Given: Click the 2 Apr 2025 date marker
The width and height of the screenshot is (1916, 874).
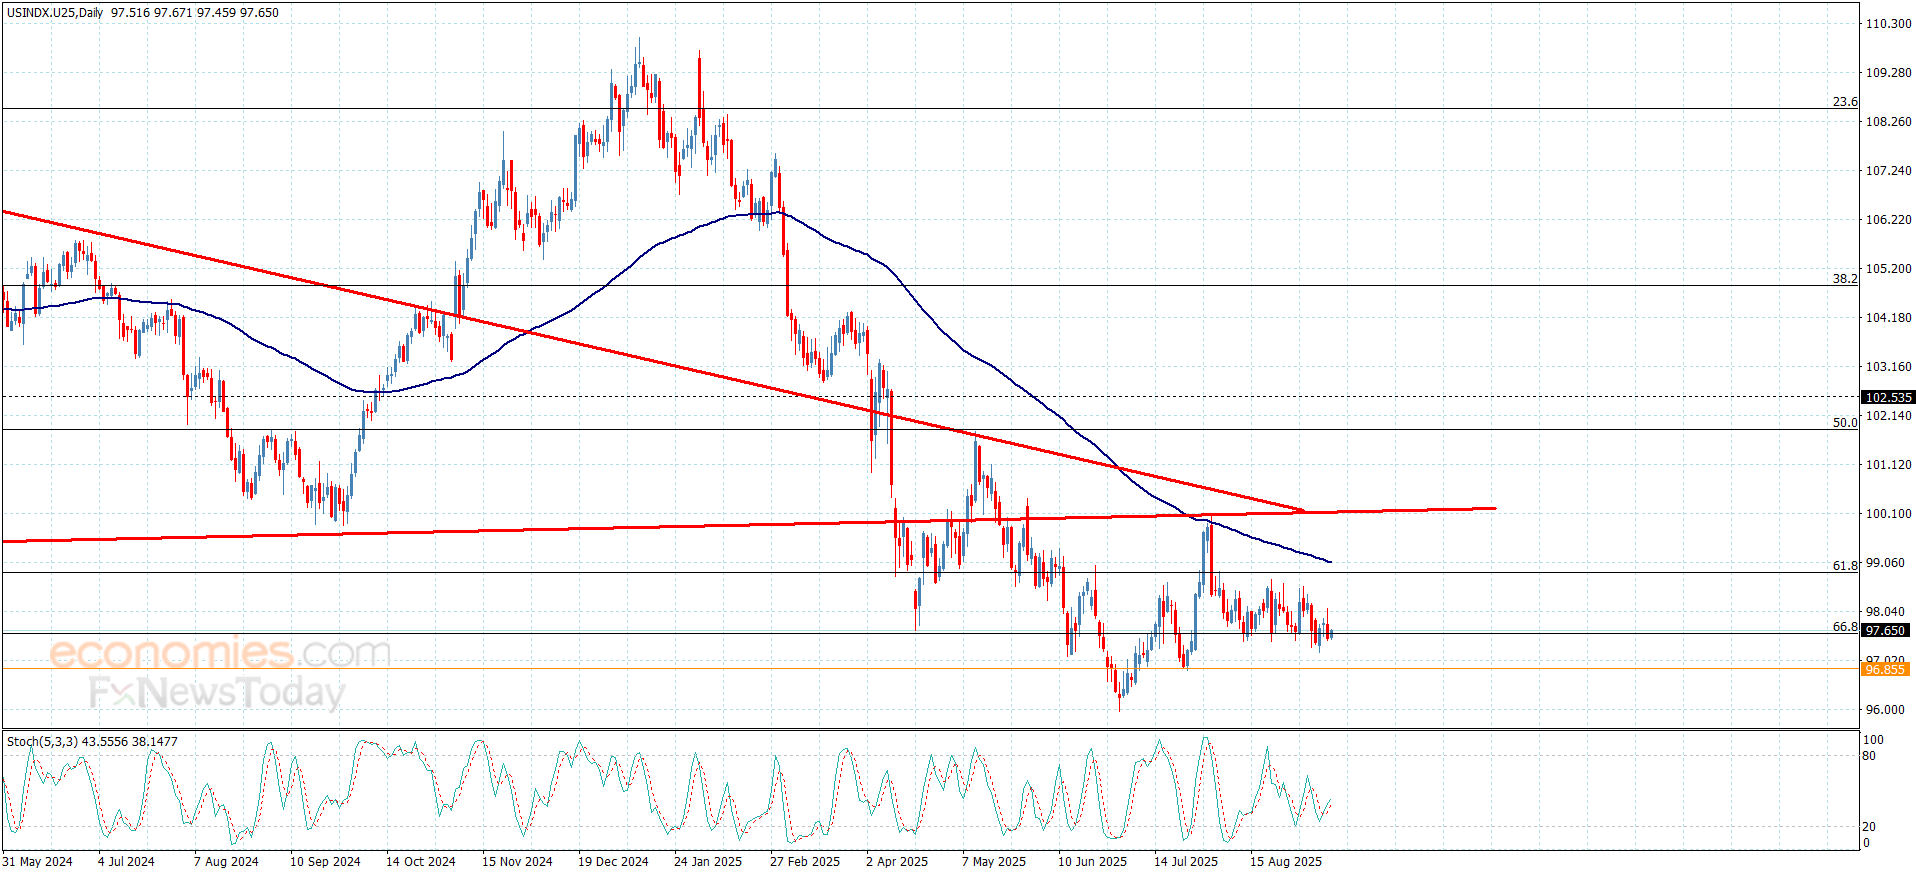Looking at the screenshot, I should 897,862.
